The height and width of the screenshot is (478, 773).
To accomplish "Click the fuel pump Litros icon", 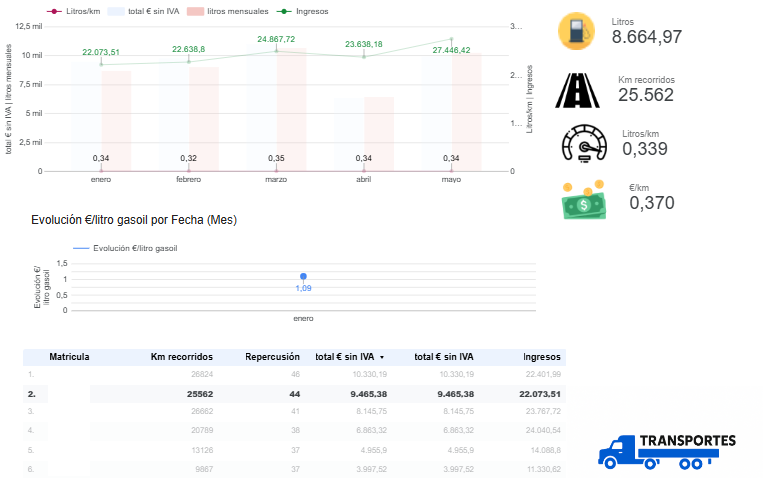I will tap(576, 31).
